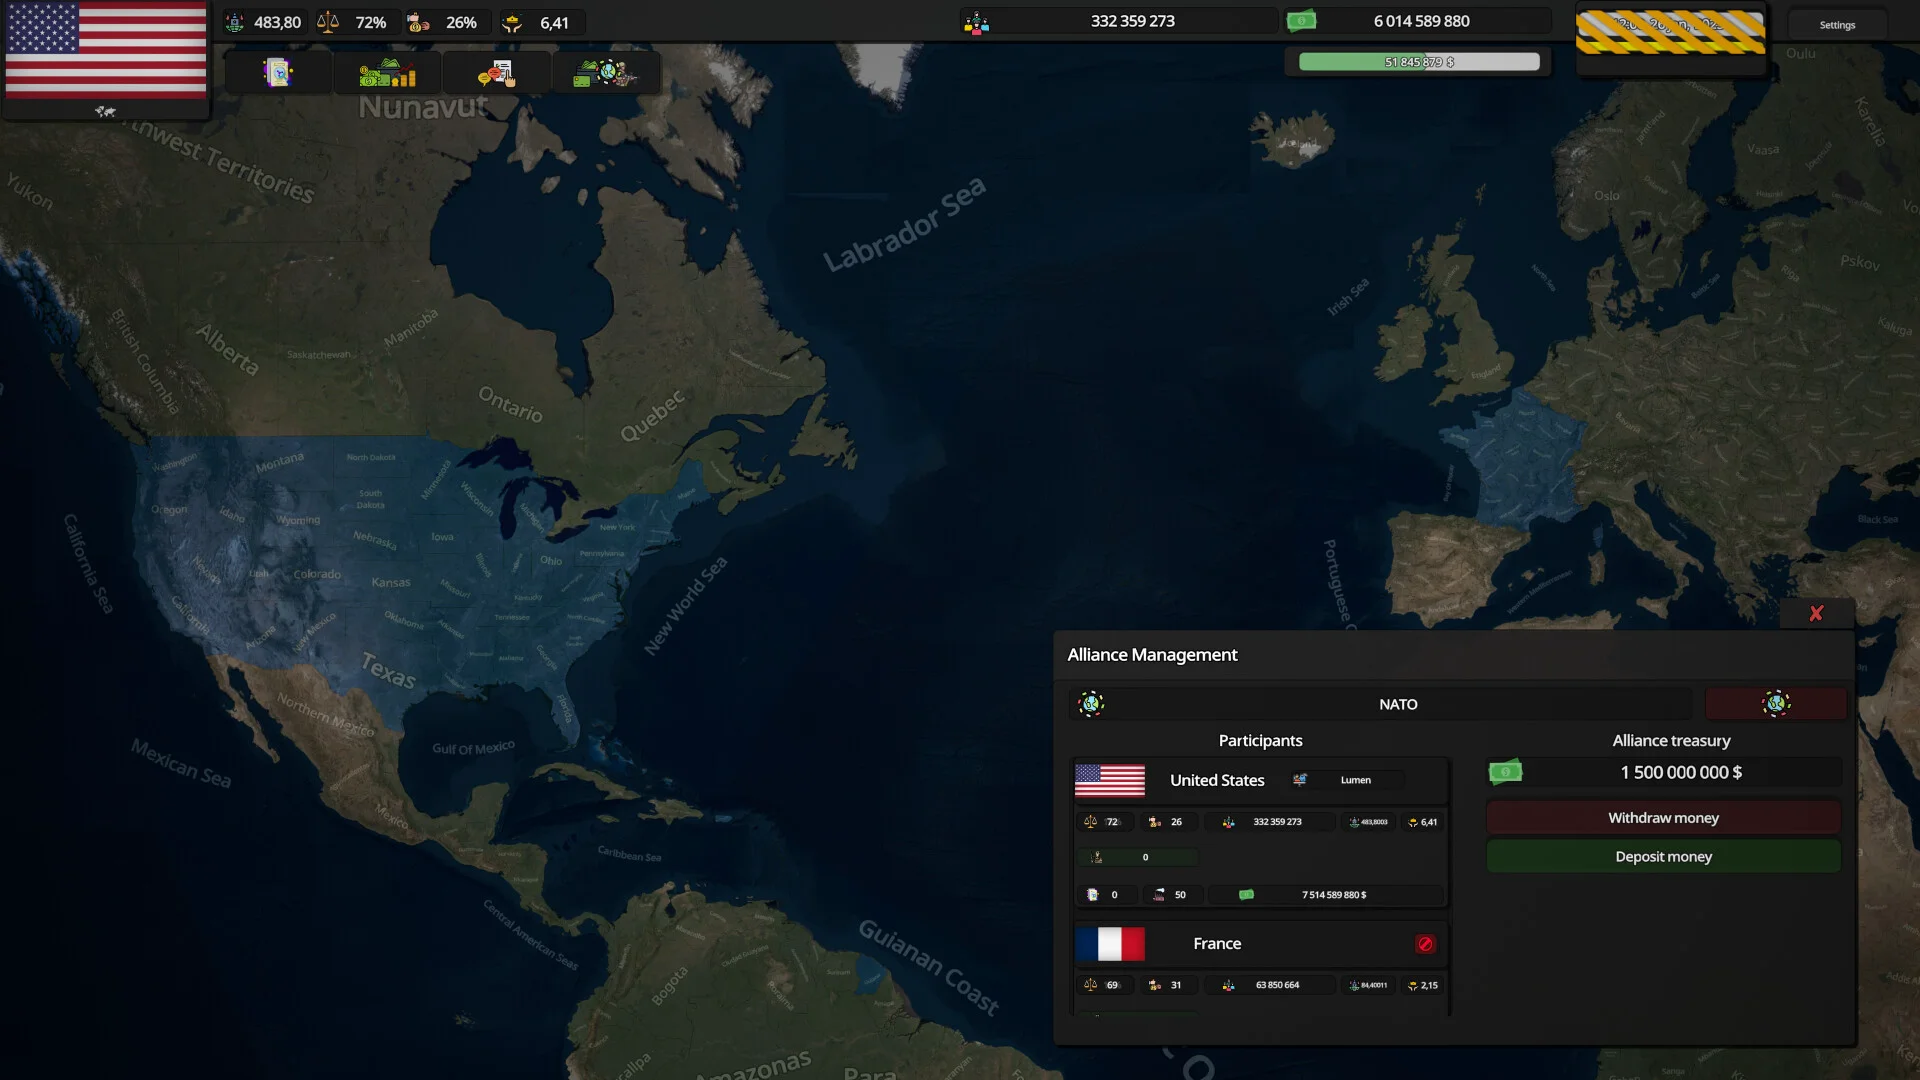
Task: Click the prestige crown icon showing 6,41
Action: pos(514,21)
